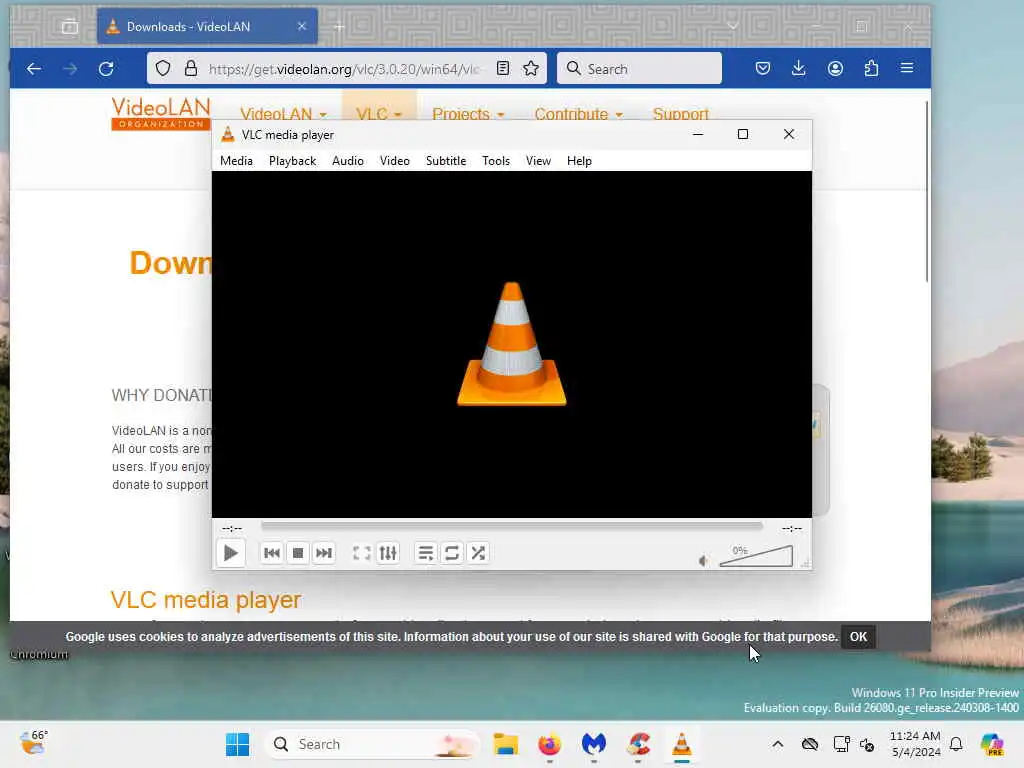Open Firefox tracking protection shield
This screenshot has height=768, width=1024.
163,69
